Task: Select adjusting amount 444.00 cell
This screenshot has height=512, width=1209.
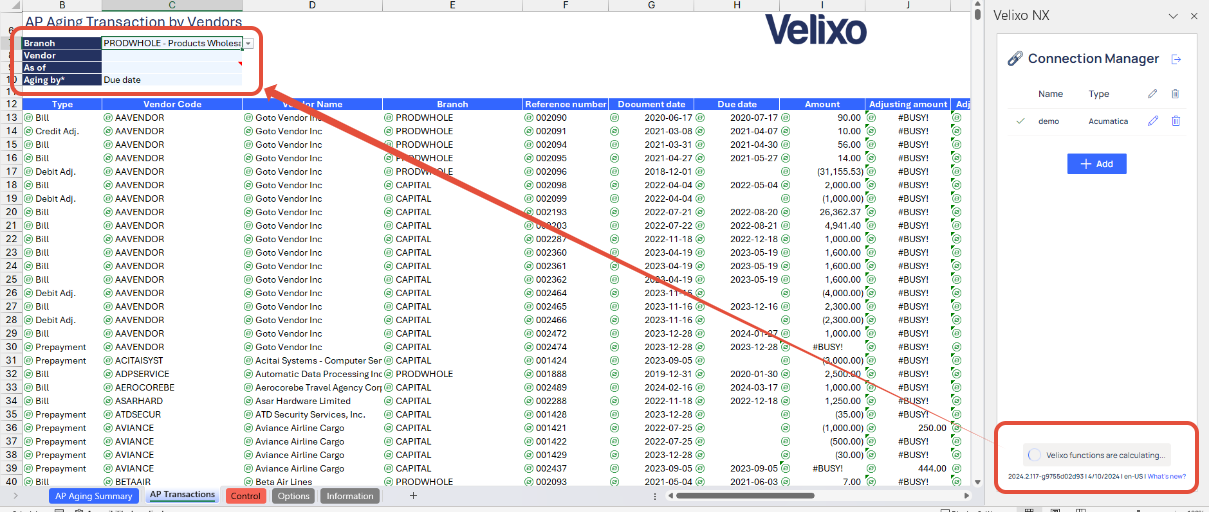Action: (x=908, y=468)
